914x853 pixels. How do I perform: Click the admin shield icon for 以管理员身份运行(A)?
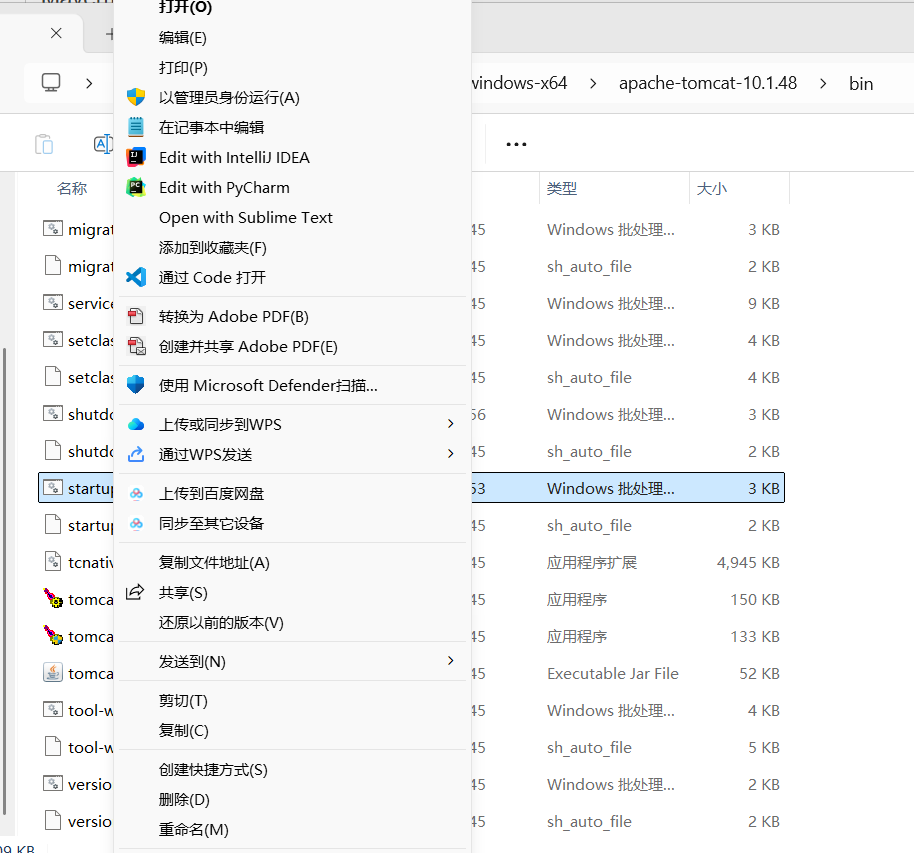[136, 97]
